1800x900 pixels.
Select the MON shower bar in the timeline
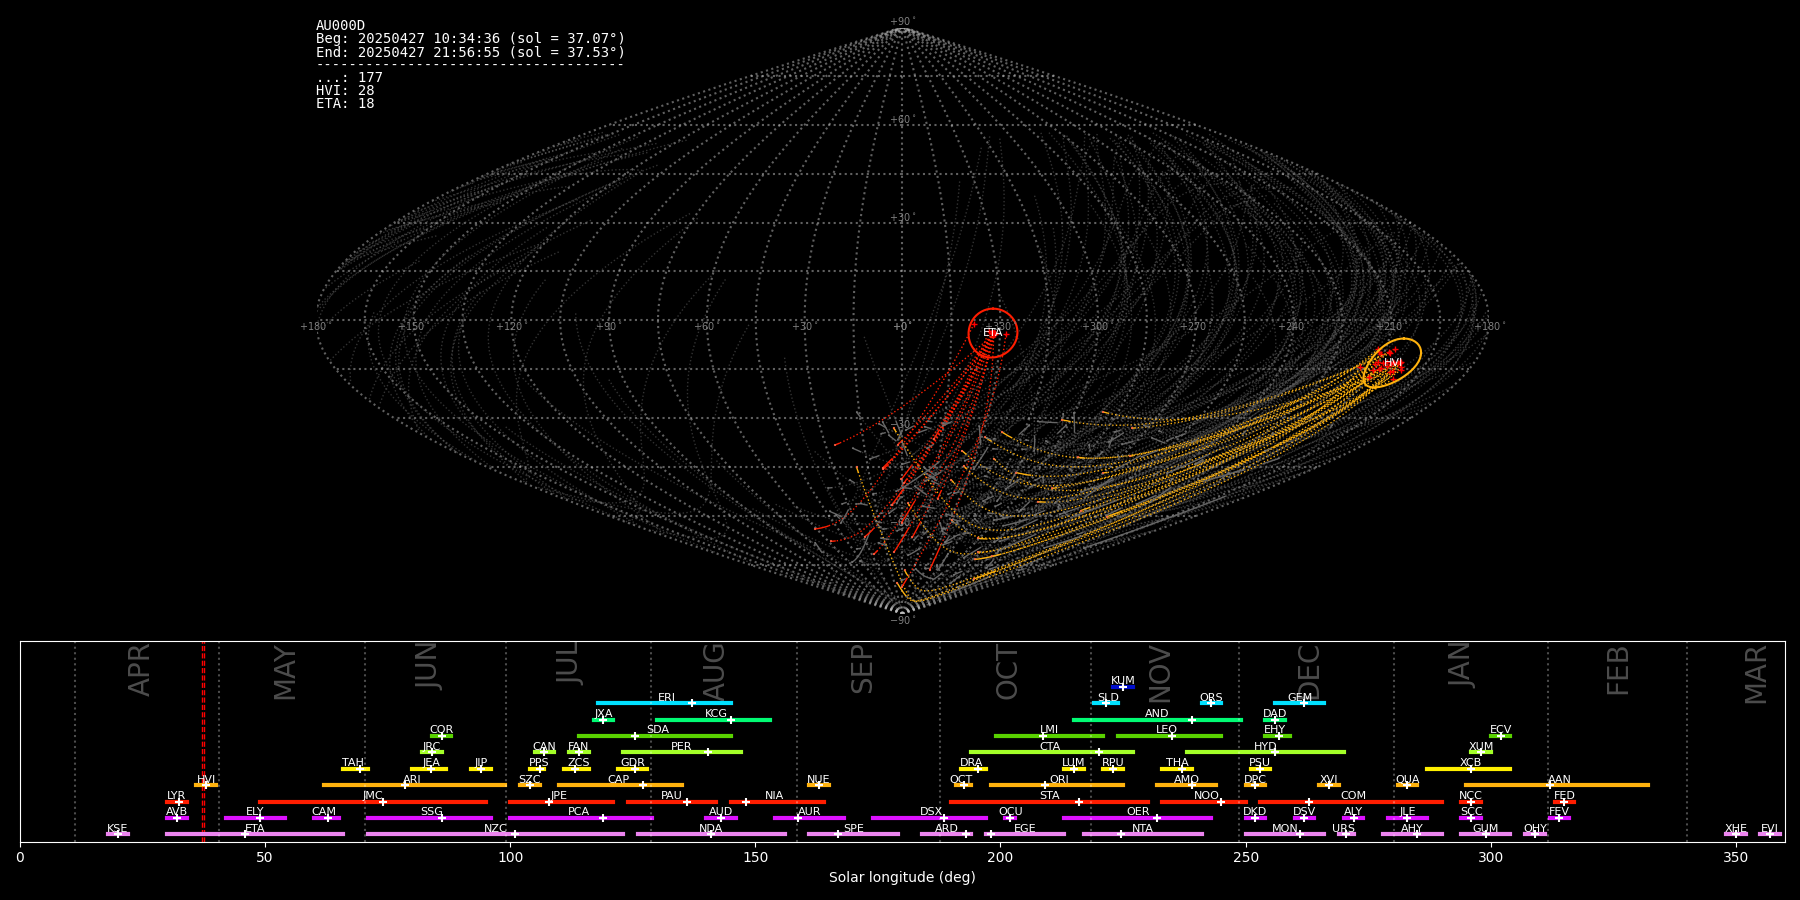[1285, 834]
